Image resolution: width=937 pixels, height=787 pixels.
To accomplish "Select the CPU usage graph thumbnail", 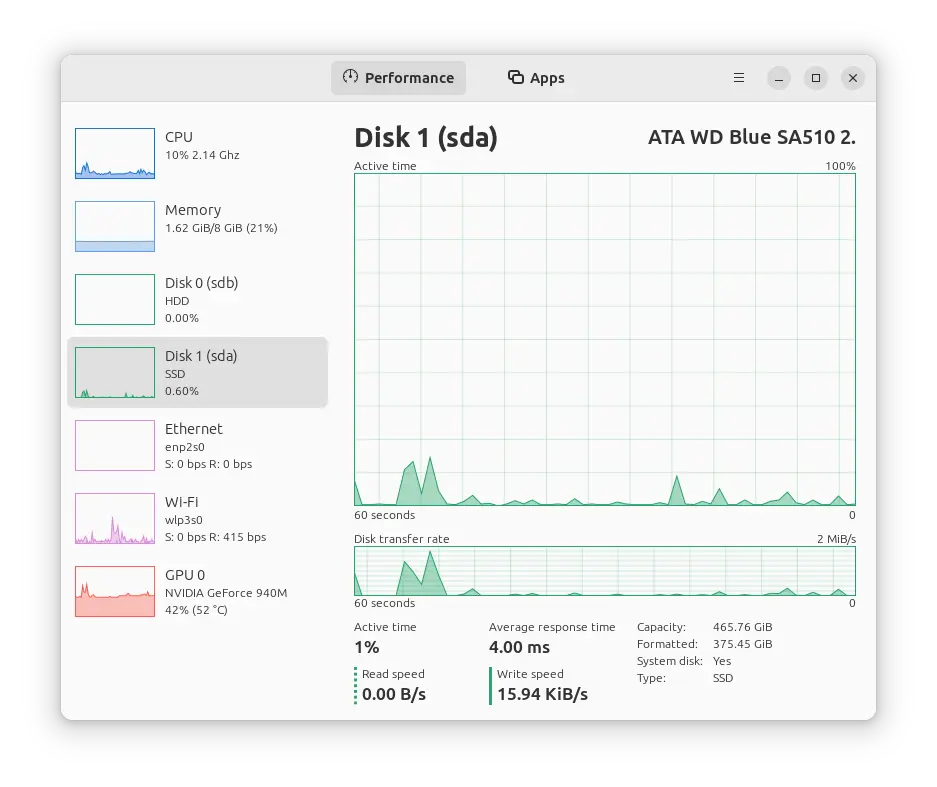I will coord(115,153).
